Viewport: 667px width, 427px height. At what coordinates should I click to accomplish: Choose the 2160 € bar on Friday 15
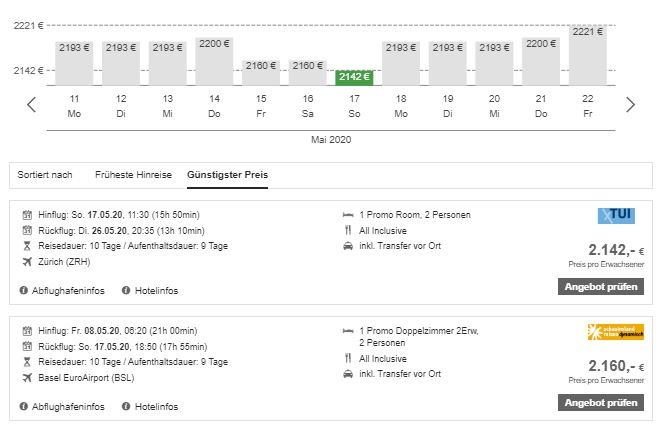[261, 72]
